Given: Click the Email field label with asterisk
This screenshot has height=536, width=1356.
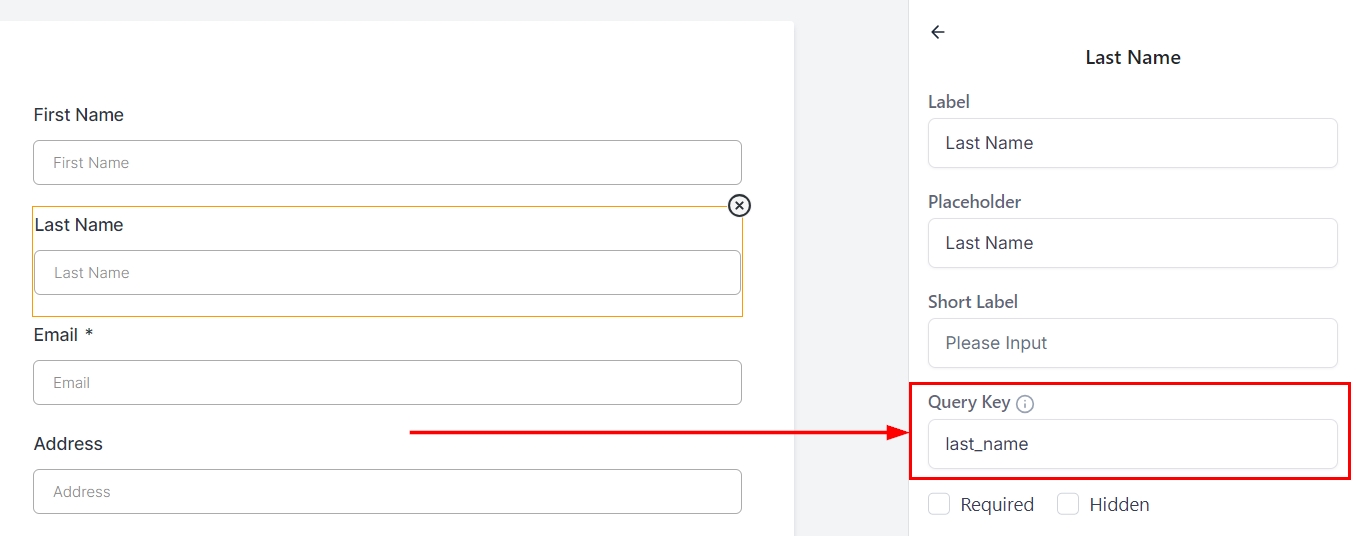Looking at the screenshot, I should point(63,335).
